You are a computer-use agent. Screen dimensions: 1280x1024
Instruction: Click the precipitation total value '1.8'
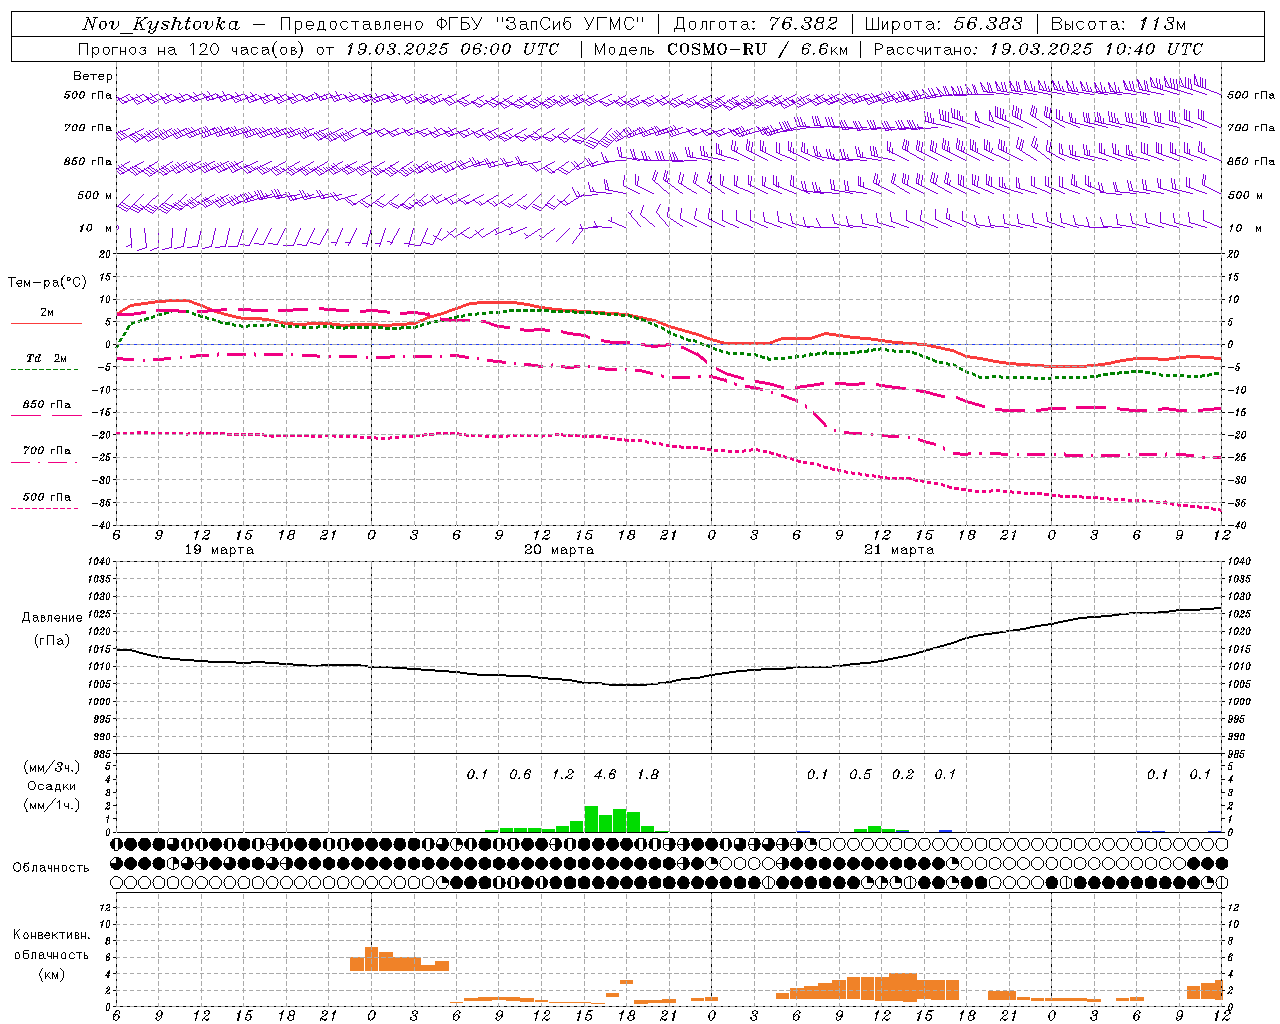648,774
